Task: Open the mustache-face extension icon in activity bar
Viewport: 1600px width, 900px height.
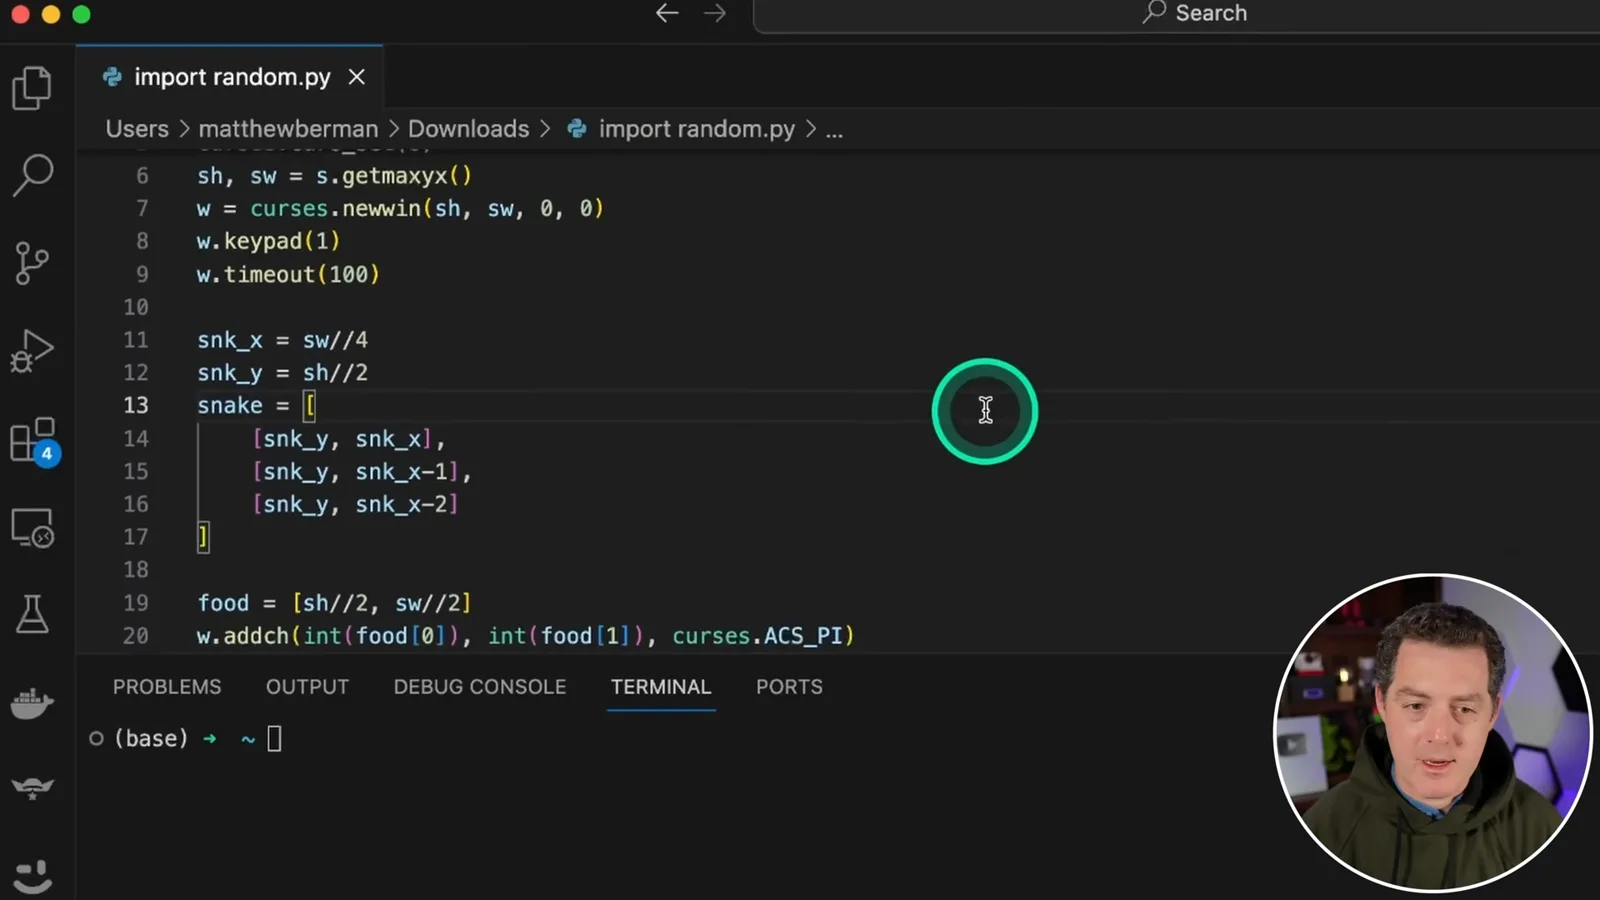Action: point(32,789)
